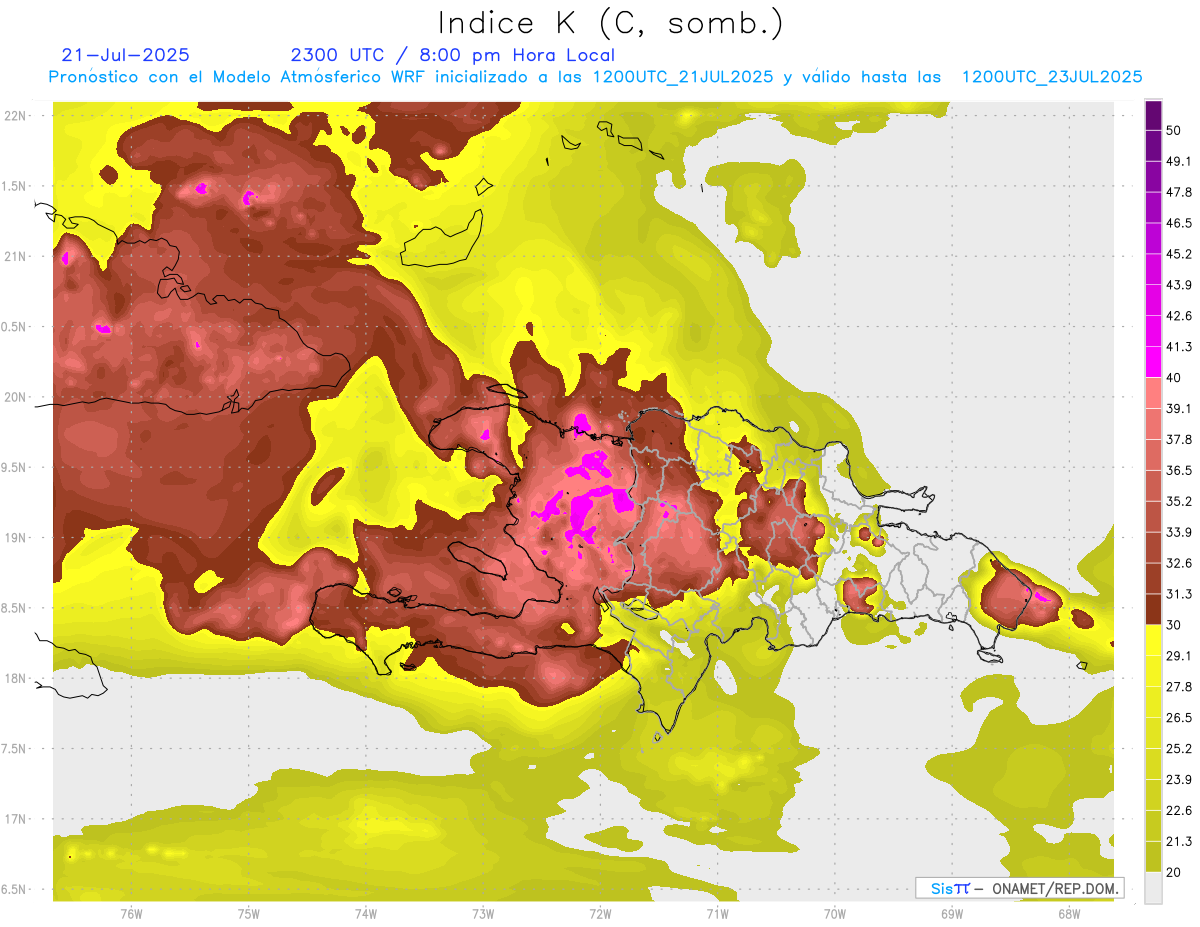
Task: Click the "43.9" value on the color scale
Action: (x=1179, y=285)
